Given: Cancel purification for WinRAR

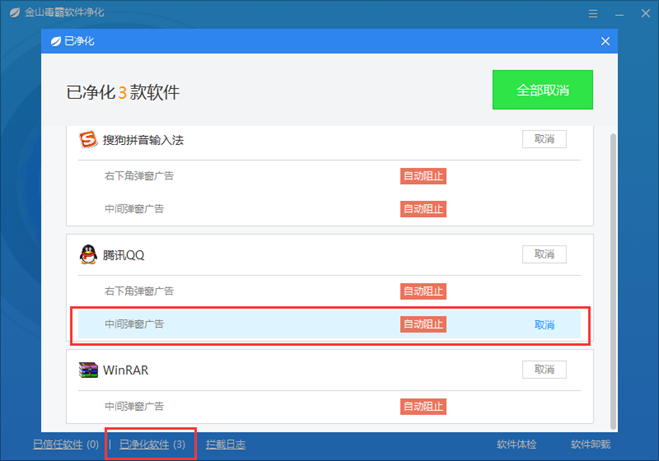Looking at the screenshot, I should (544, 369).
